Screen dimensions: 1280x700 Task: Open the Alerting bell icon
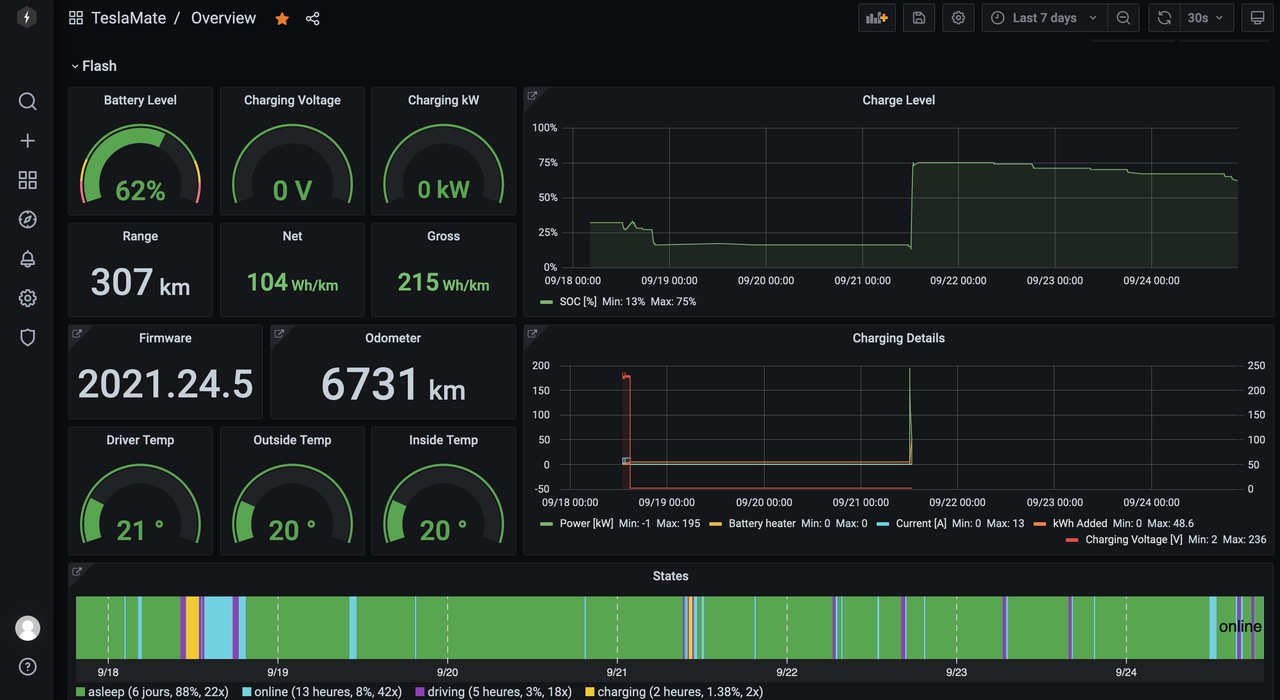tap(27, 259)
